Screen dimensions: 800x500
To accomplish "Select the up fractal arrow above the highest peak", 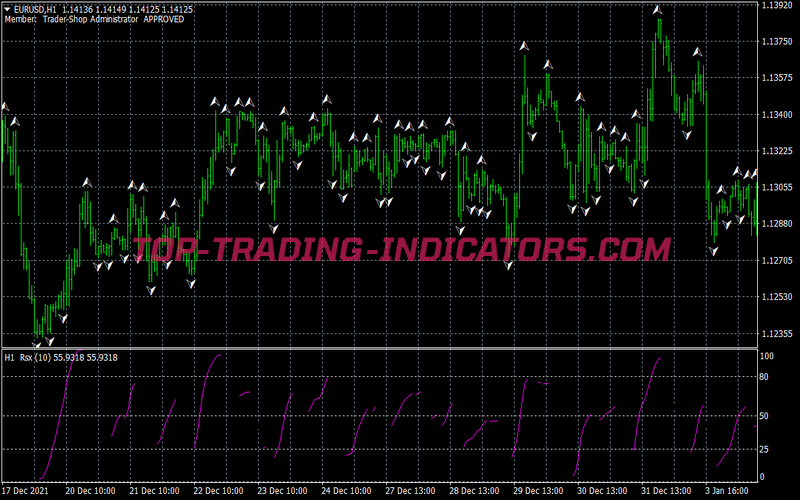I will [x=658, y=9].
